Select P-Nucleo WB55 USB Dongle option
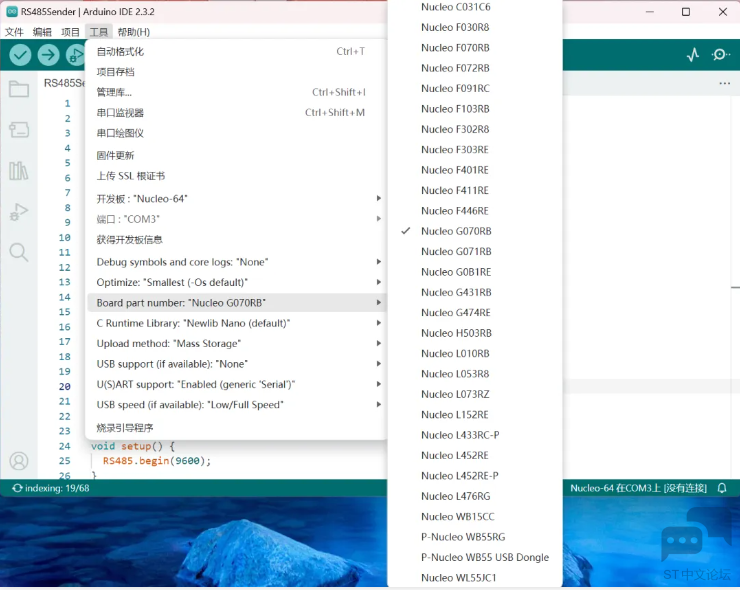740x590 pixels. (x=475, y=557)
